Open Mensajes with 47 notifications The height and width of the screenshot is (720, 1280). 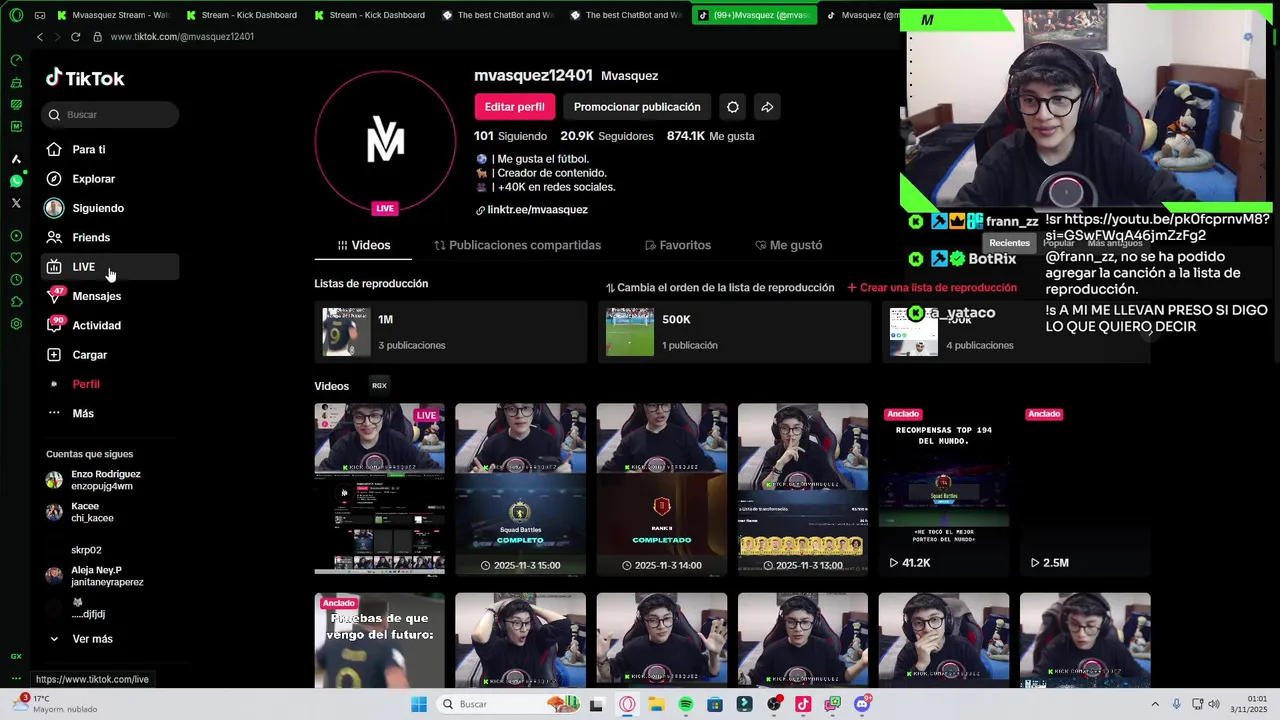[110, 296]
